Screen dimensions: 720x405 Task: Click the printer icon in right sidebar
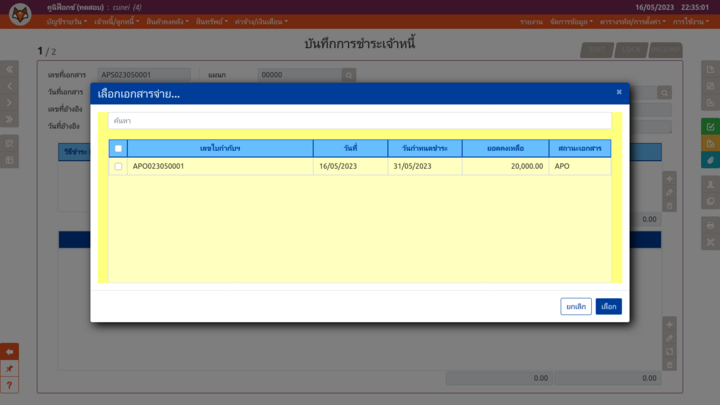(x=710, y=225)
